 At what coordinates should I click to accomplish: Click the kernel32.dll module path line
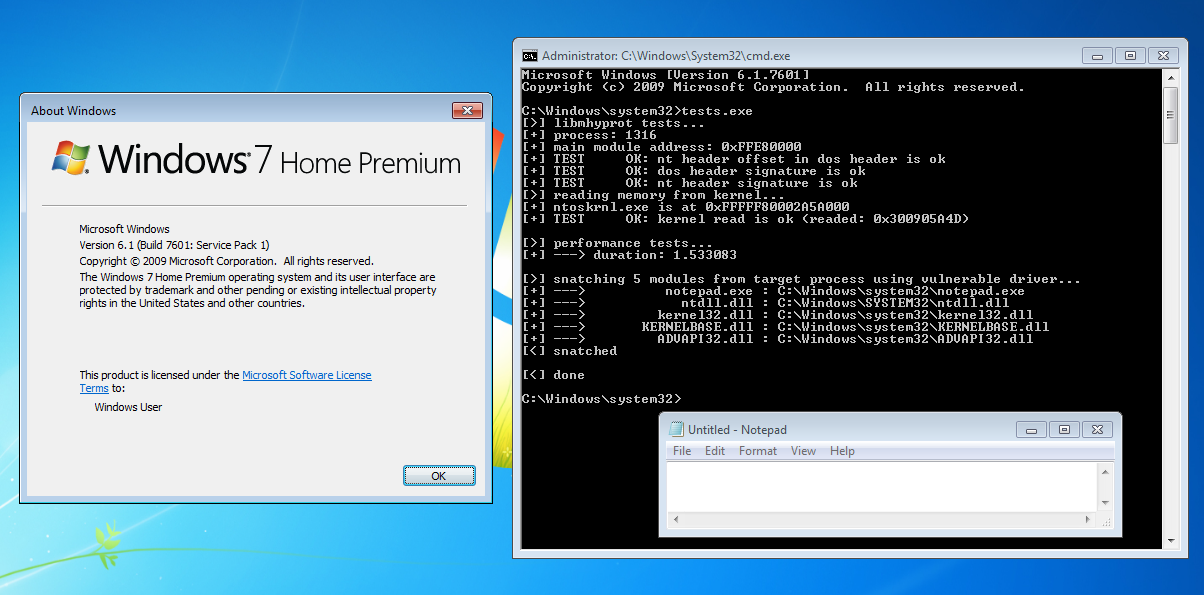coord(777,315)
